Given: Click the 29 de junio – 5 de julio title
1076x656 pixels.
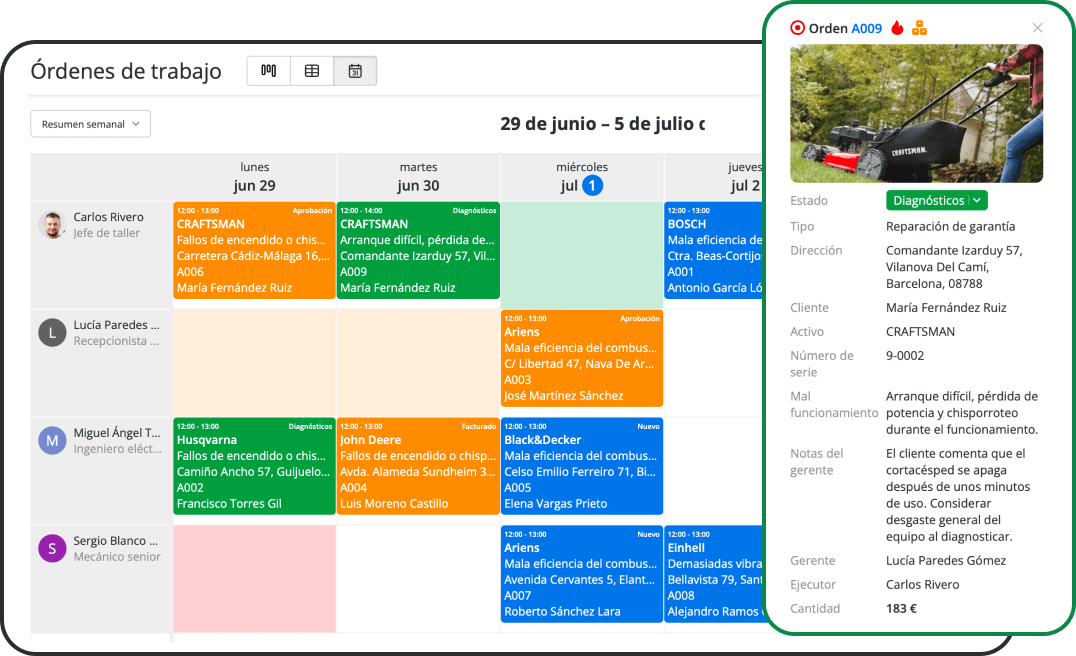Looking at the screenshot, I should click(x=602, y=124).
